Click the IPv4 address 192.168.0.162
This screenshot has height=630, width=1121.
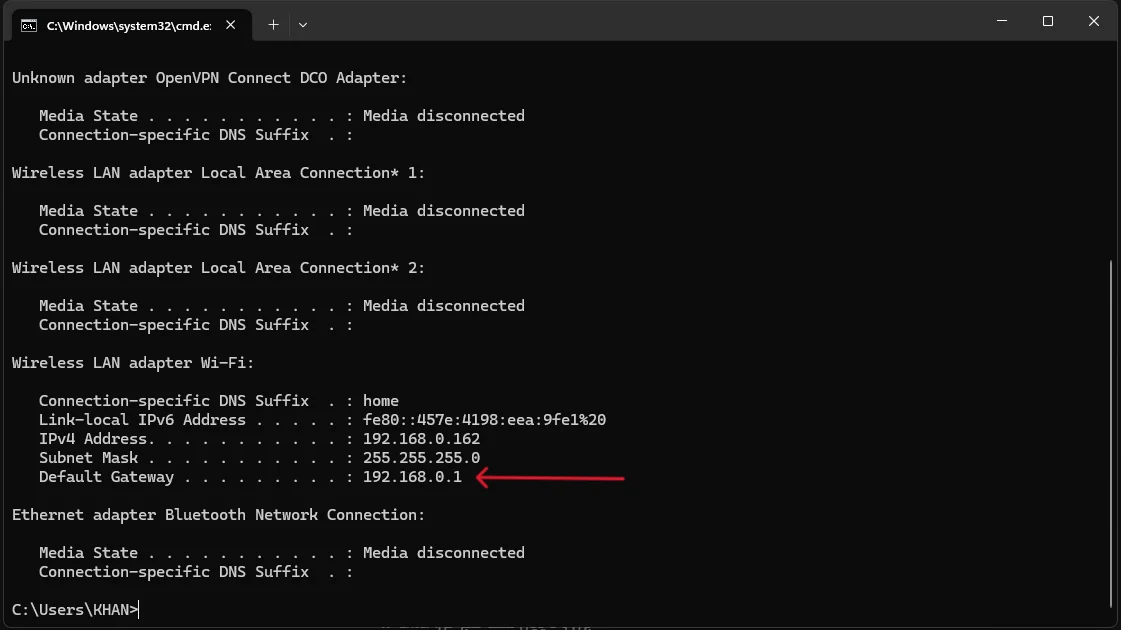[421, 439]
